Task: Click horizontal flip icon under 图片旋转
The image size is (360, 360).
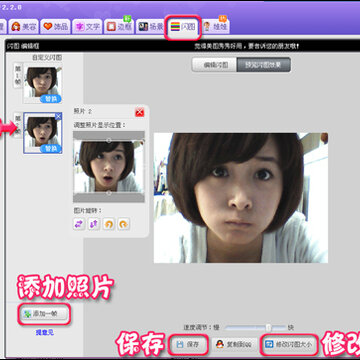Action: (x=79, y=224)
